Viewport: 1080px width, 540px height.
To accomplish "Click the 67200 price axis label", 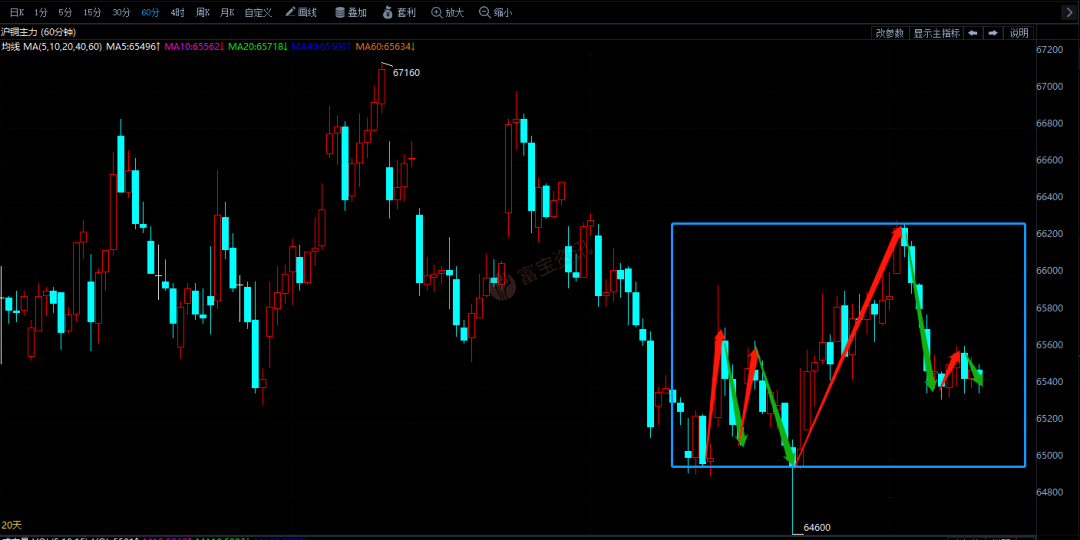I will 1051,50.
